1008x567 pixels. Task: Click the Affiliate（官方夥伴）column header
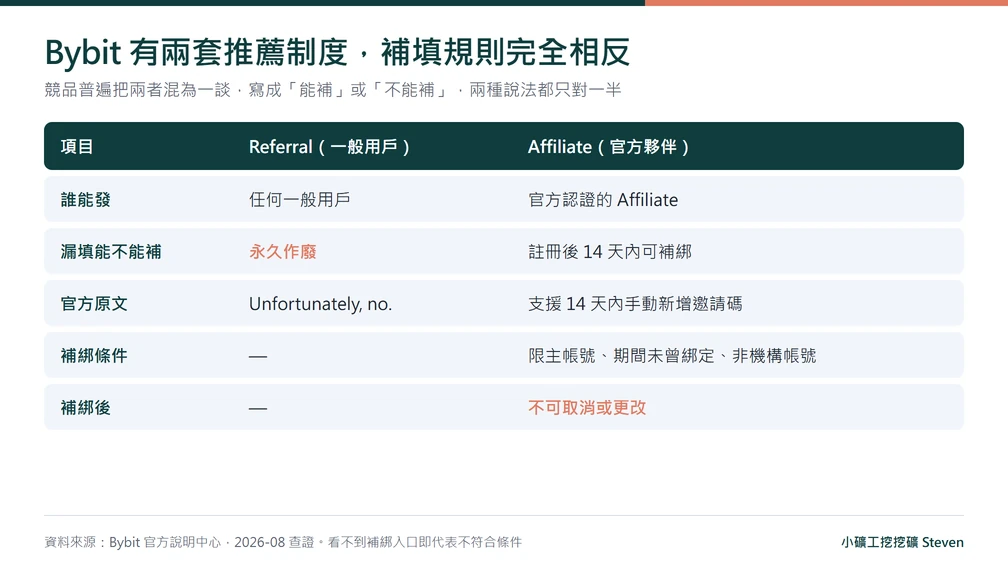tap(608, 147)
